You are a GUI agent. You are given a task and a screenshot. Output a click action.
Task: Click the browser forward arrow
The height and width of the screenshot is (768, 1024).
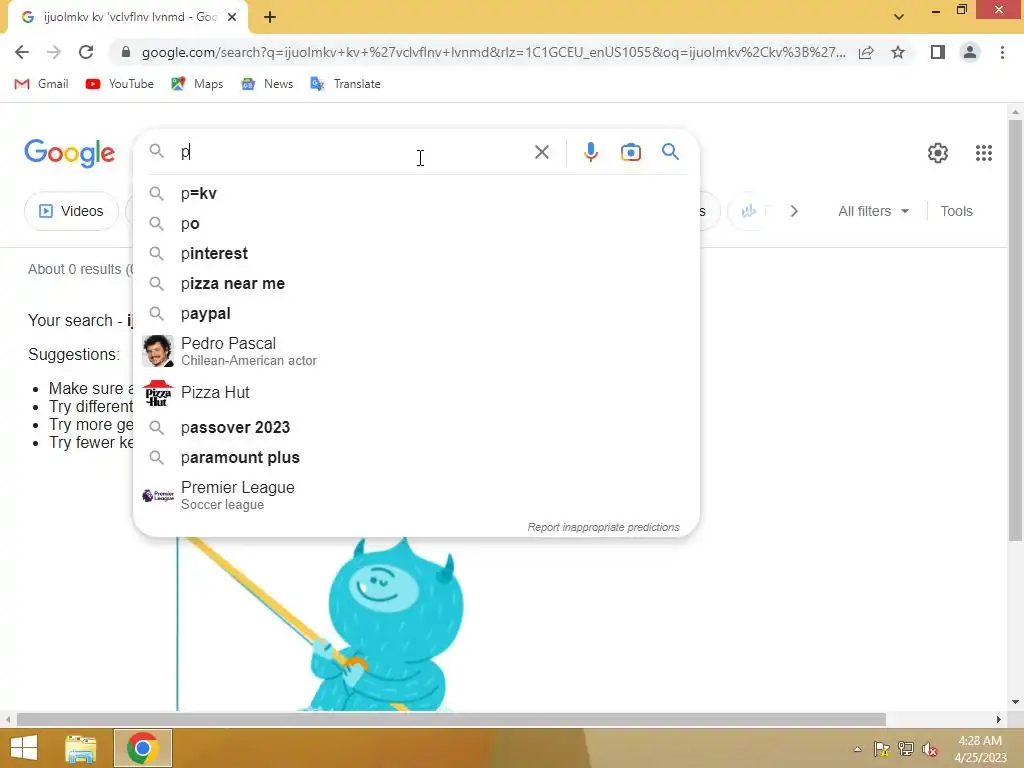pos(54,52)
